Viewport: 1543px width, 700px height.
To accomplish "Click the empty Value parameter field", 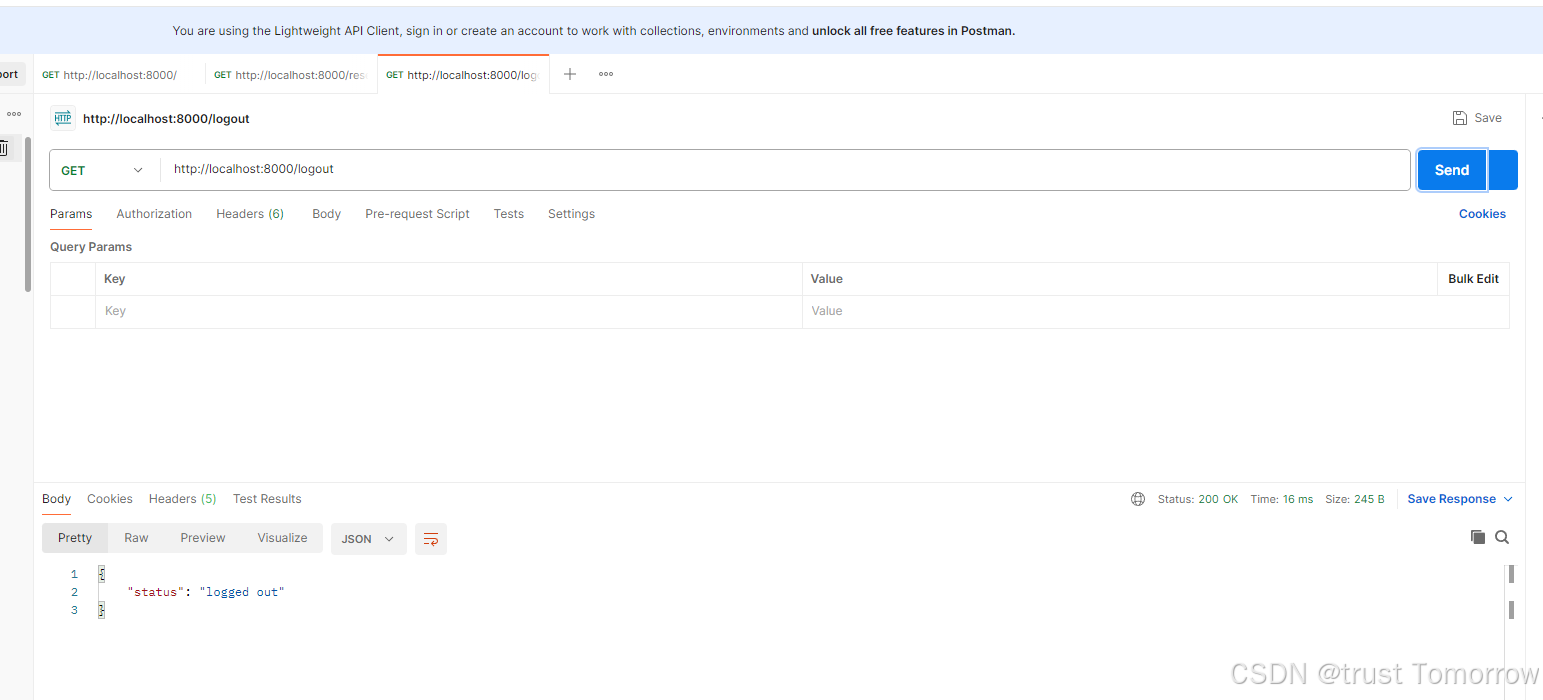I will point(1155,311).
